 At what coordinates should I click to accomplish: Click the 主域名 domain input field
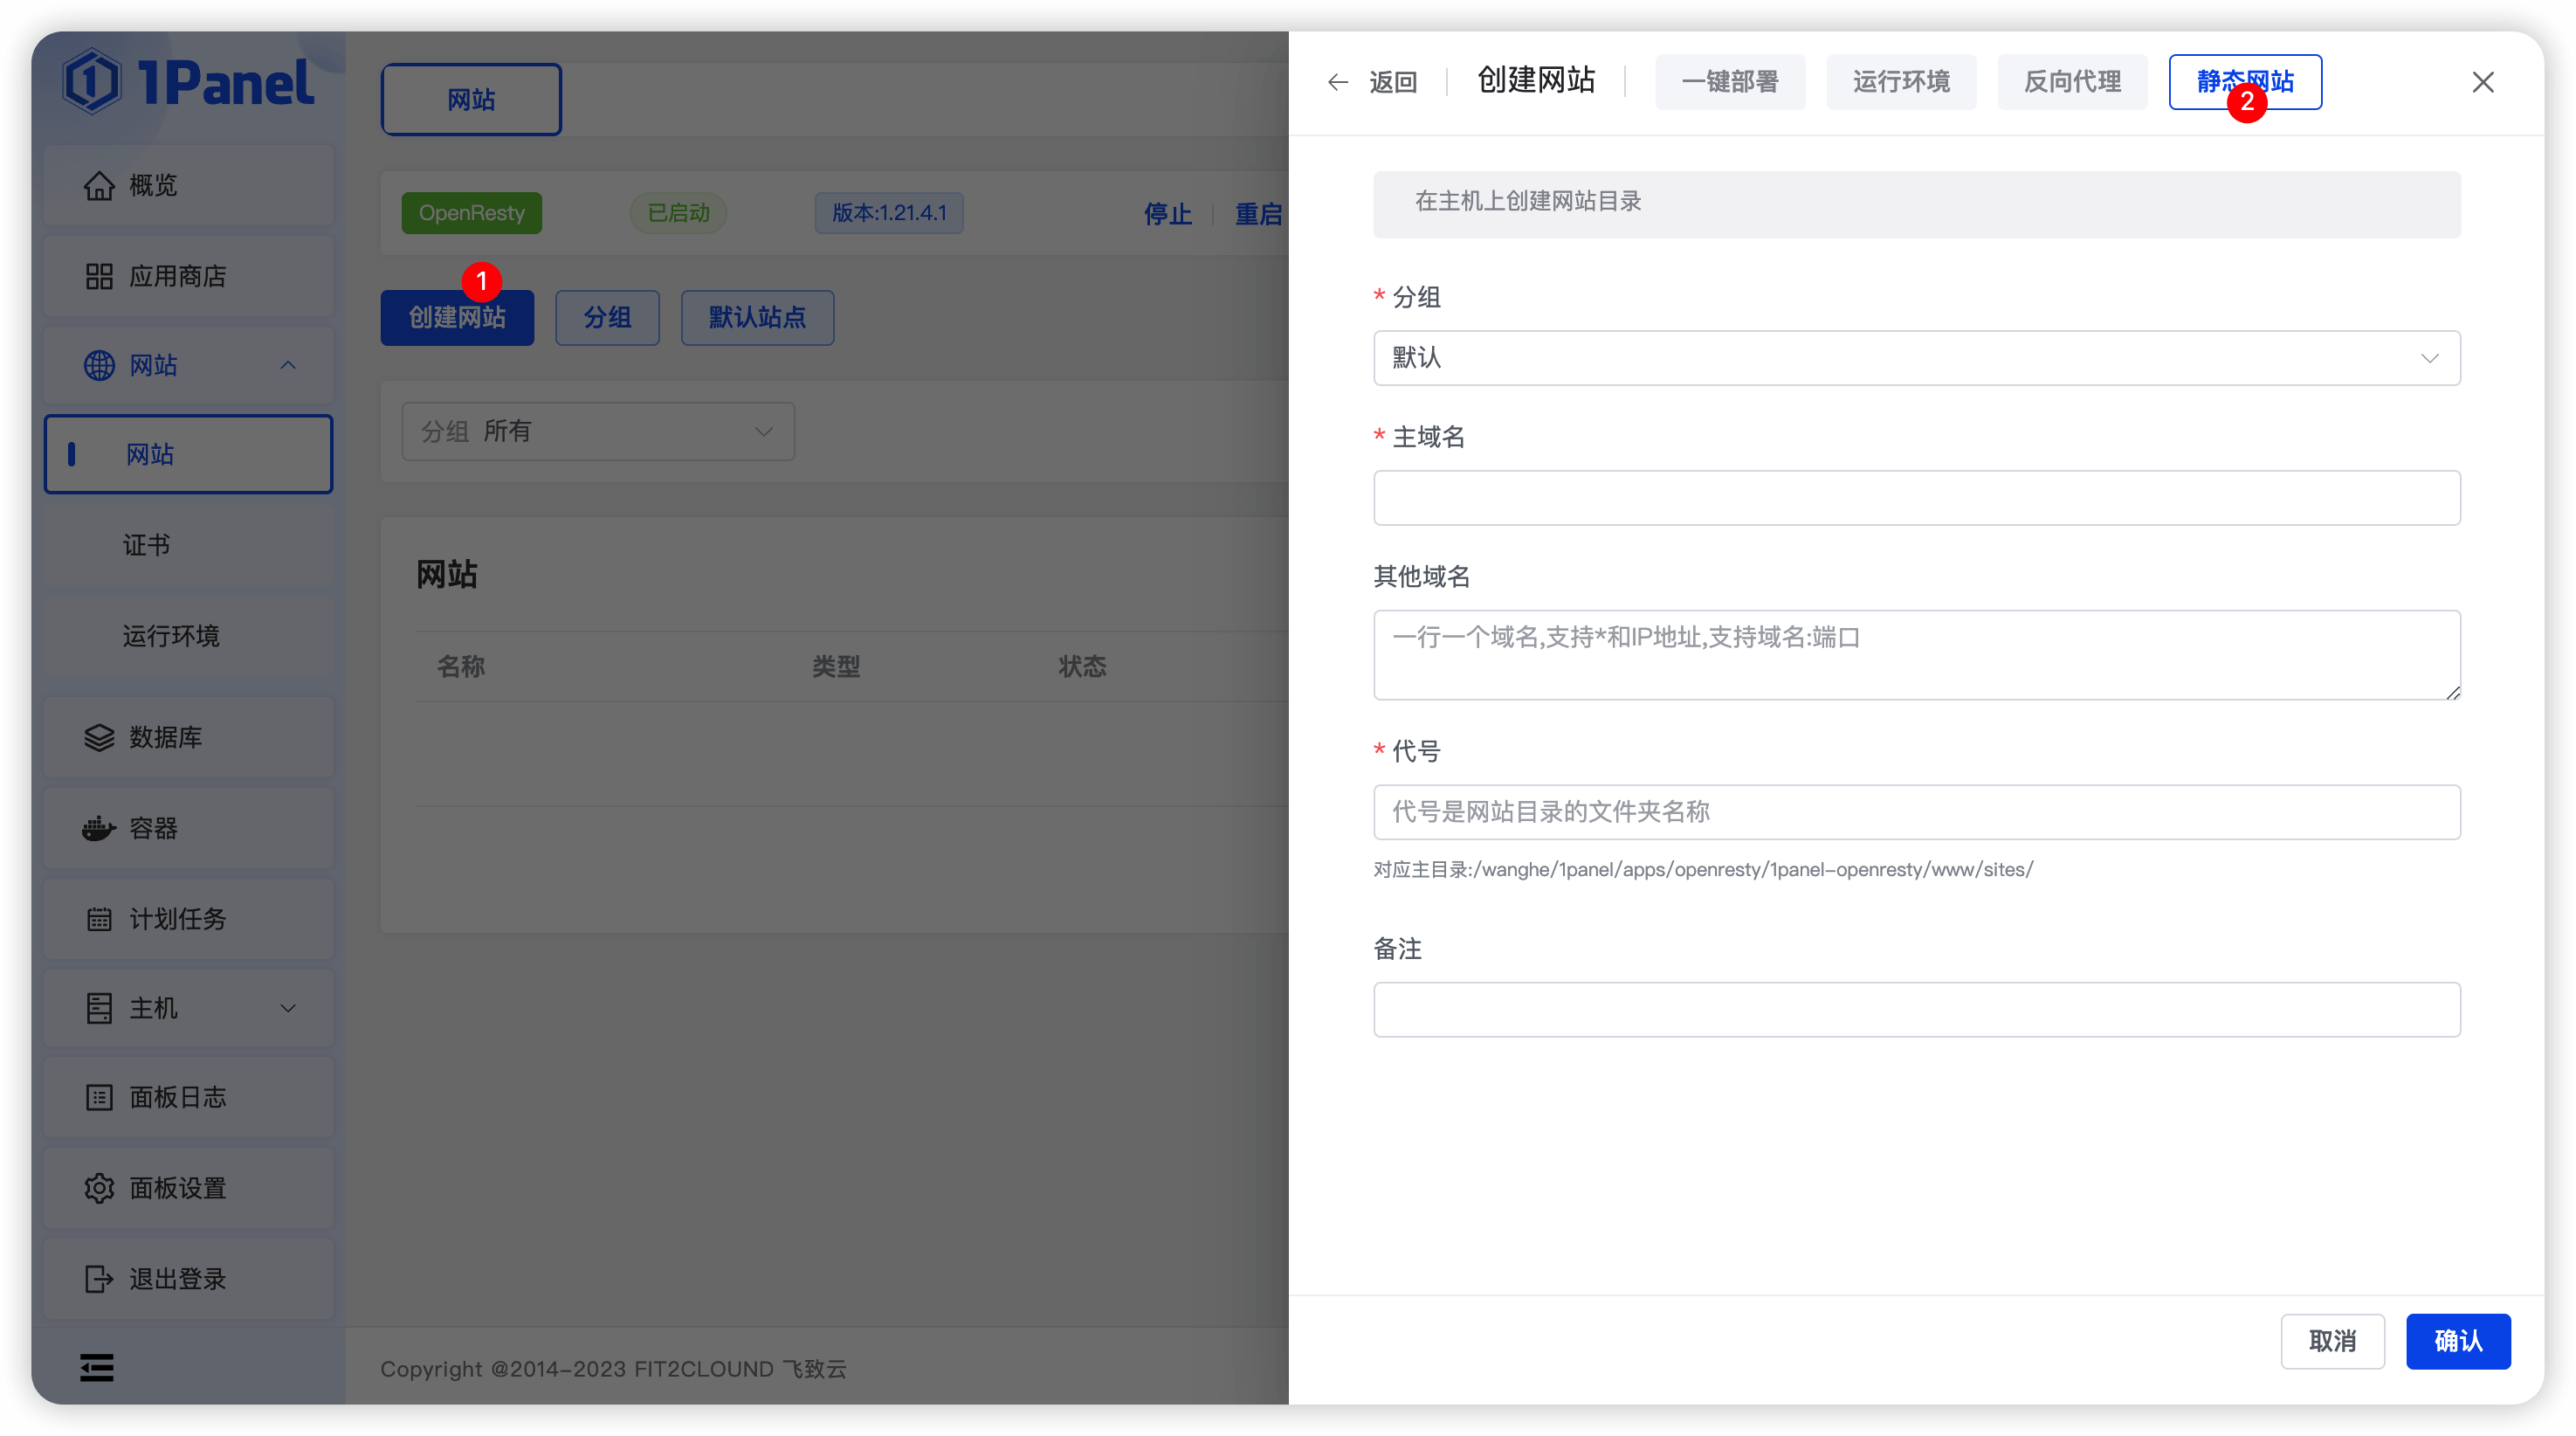tap(1915, 497)
